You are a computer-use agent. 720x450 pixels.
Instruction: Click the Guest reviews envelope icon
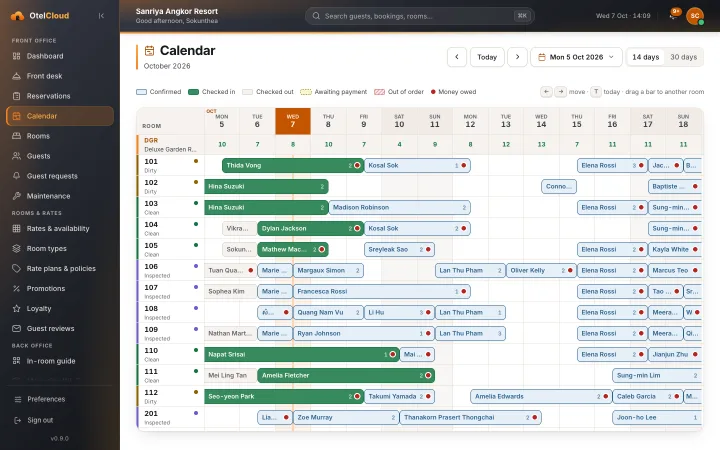(17, 329)
